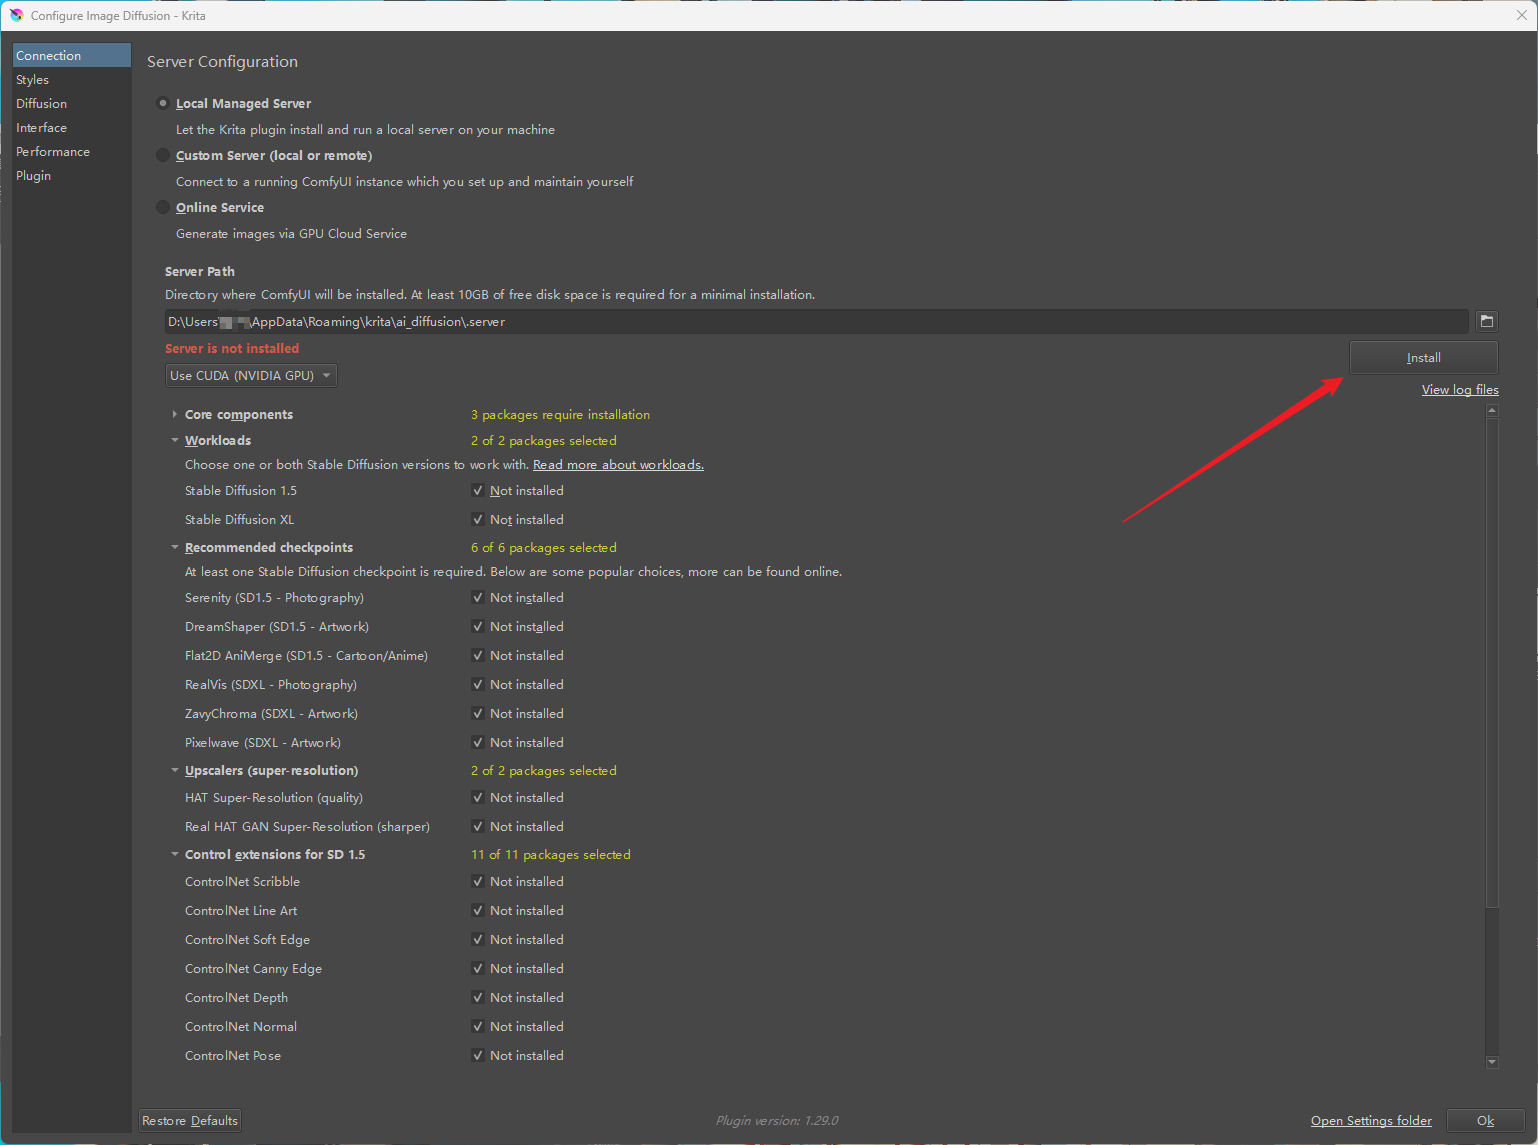This screenshot has height=1145, width=1538.
Task: Go to the Interface settings page
Action: pyautogui.click(x=72, y=127)
